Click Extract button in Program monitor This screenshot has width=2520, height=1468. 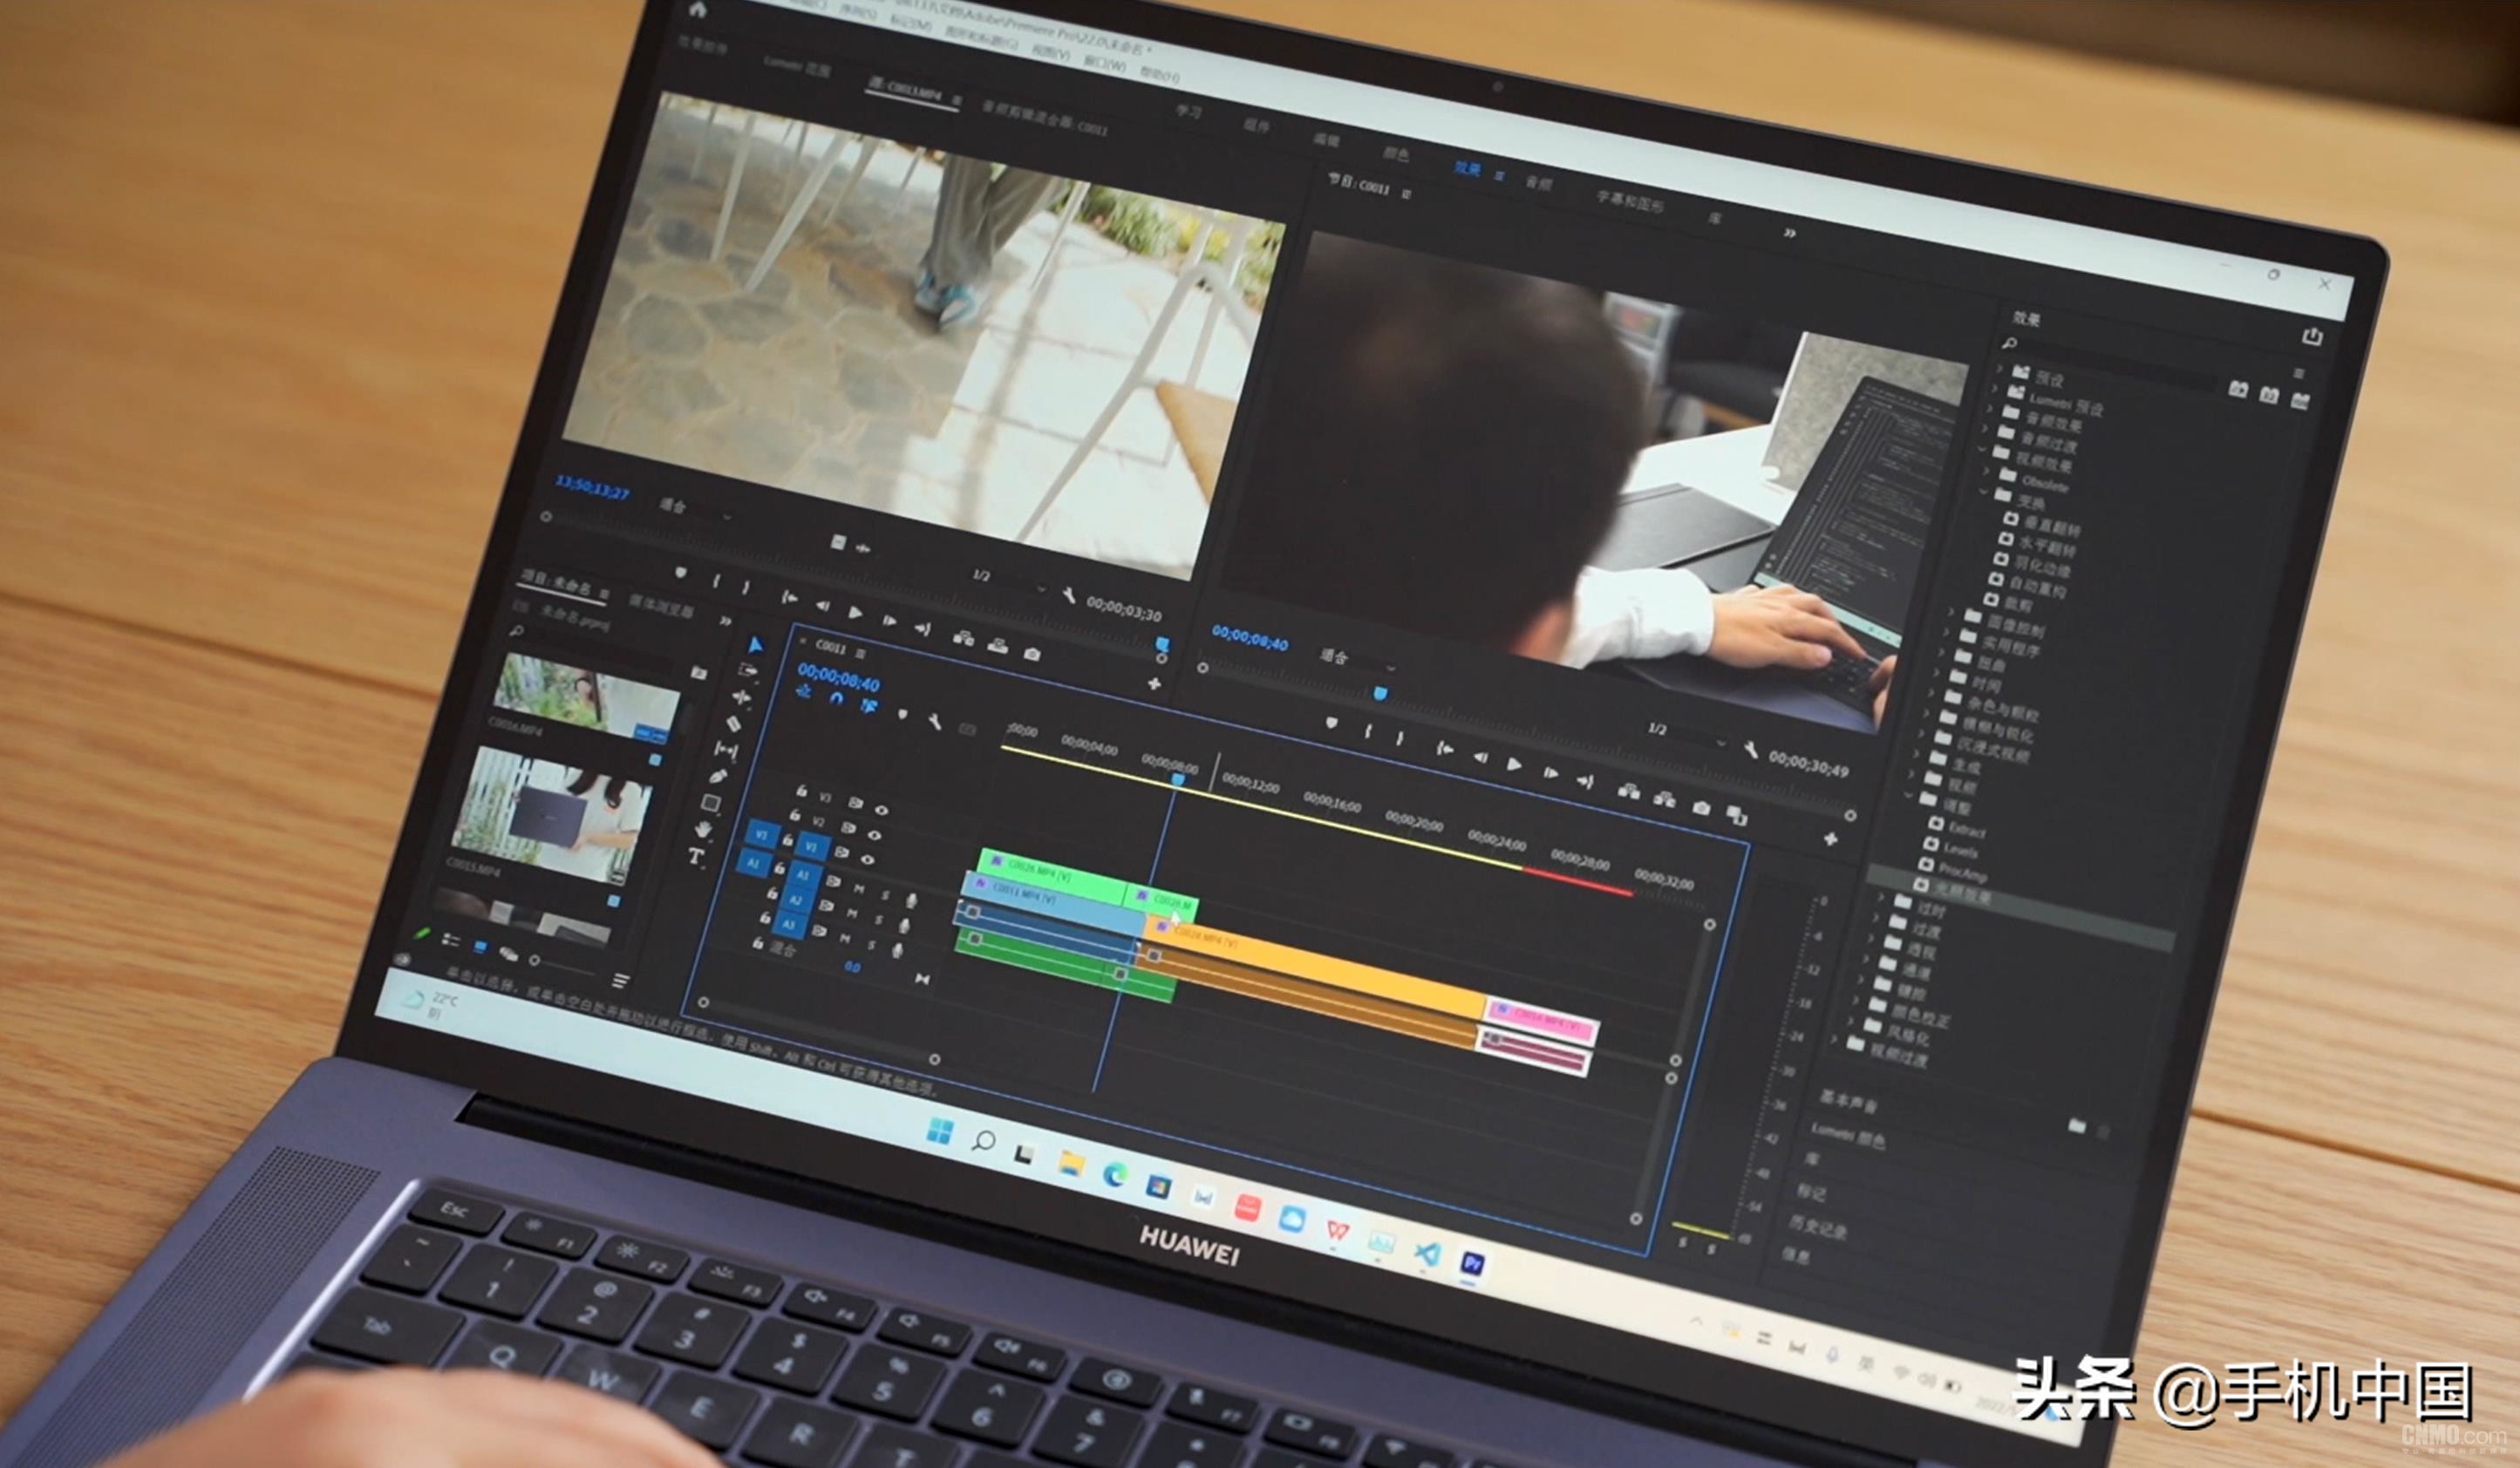tap(1664, 799)
